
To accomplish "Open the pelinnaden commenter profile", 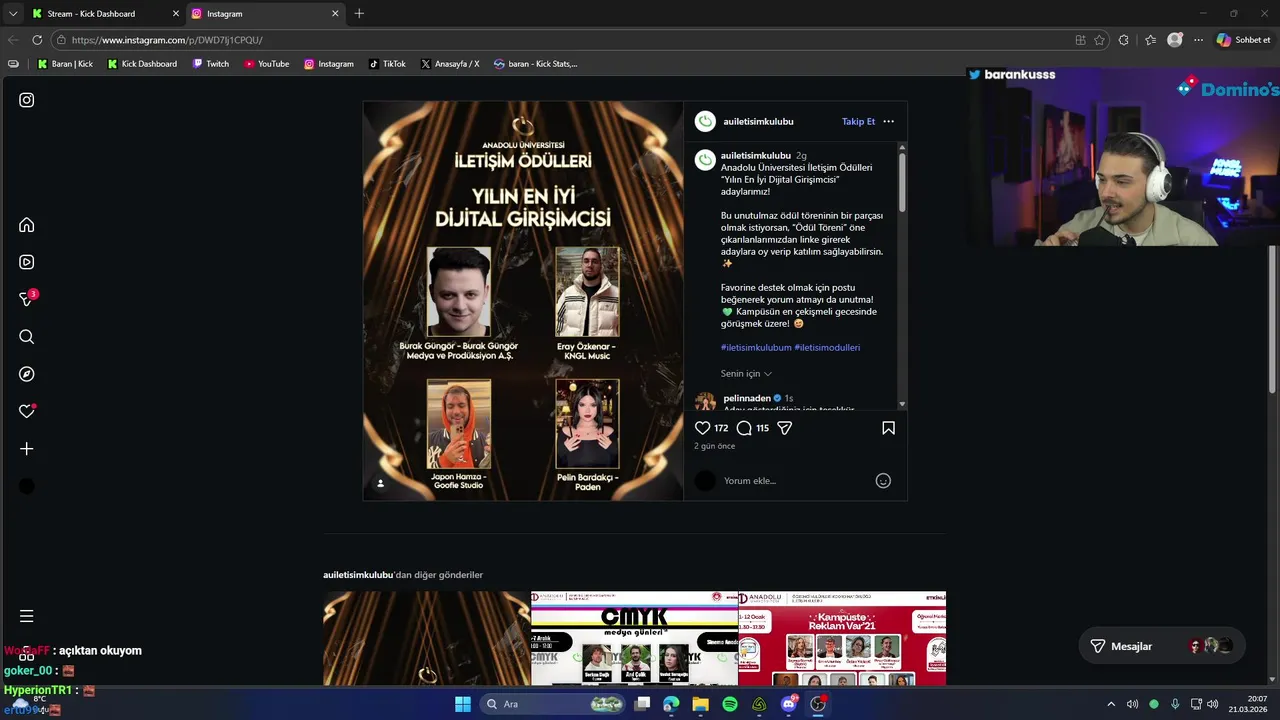I will coord(747,398).
